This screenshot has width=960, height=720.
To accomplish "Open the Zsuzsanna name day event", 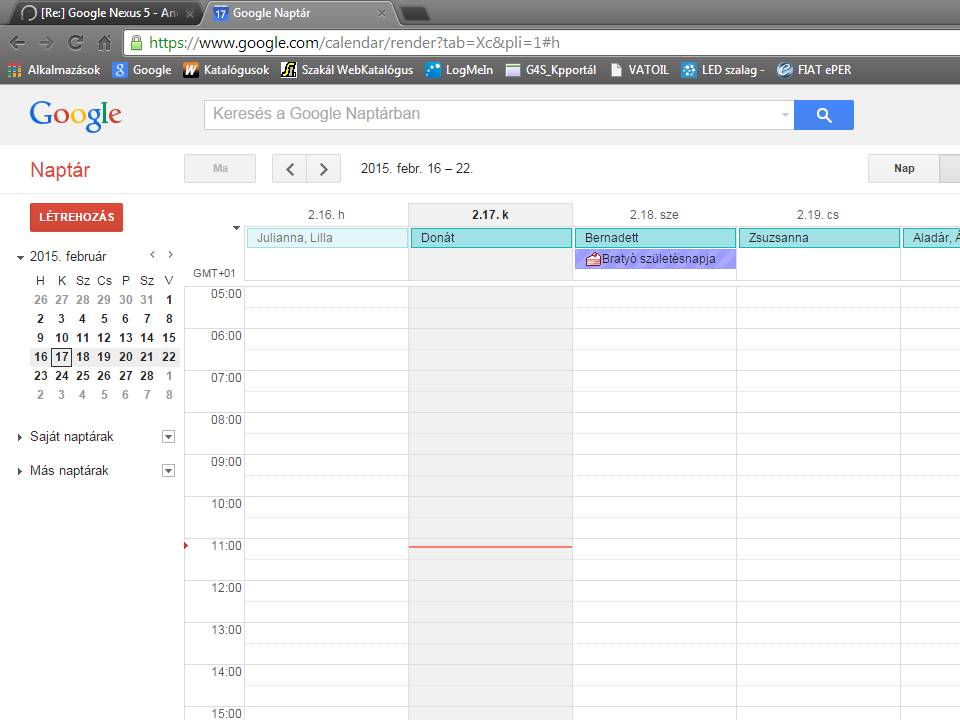I will (x=819, y=238).
